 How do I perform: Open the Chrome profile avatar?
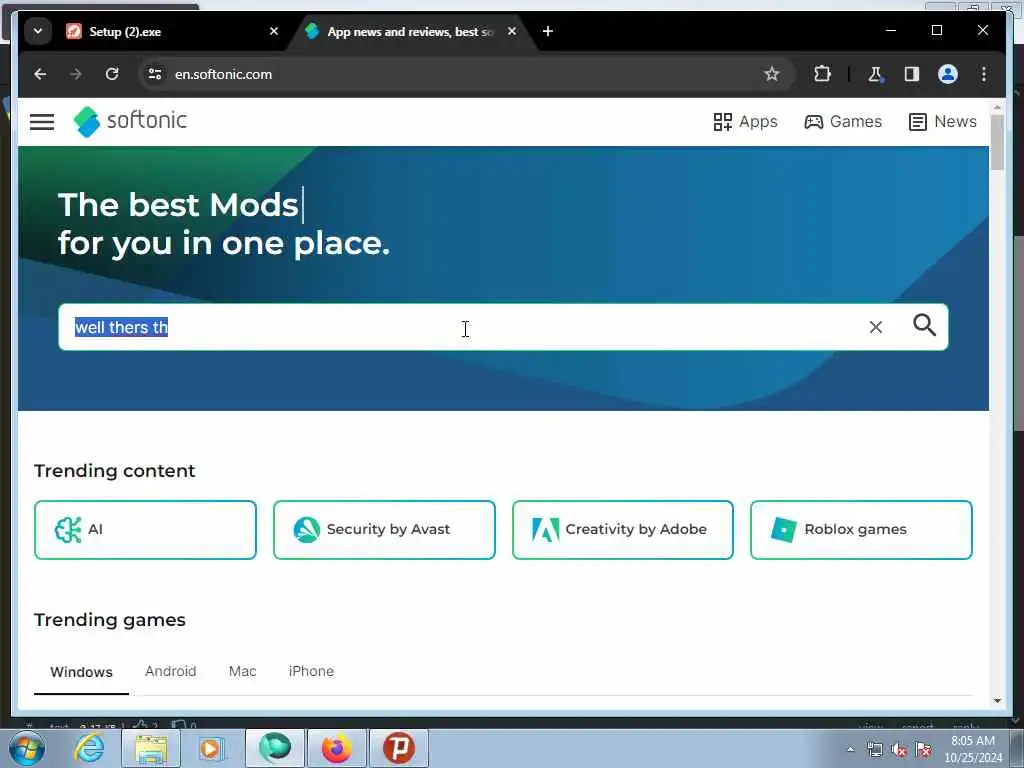tap(948, 74)
